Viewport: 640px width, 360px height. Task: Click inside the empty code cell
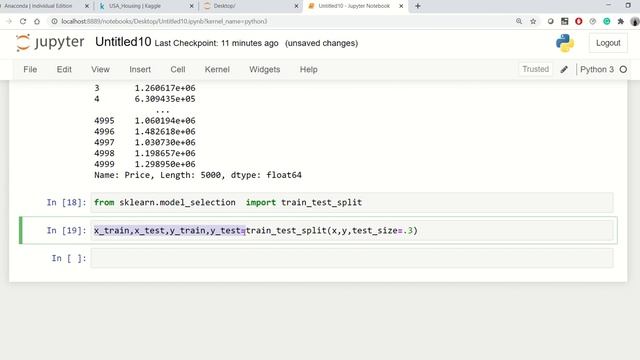point(352,258)
